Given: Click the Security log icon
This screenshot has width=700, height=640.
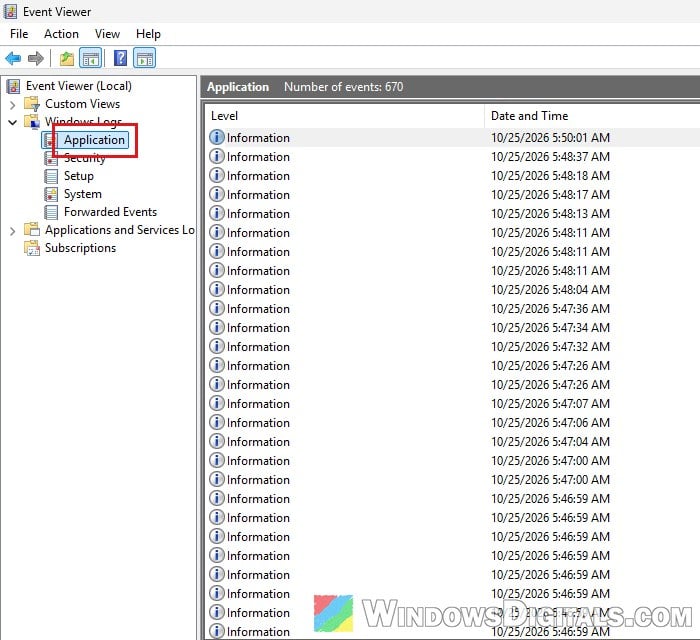Looking at the screenshot, I should 51,158.
